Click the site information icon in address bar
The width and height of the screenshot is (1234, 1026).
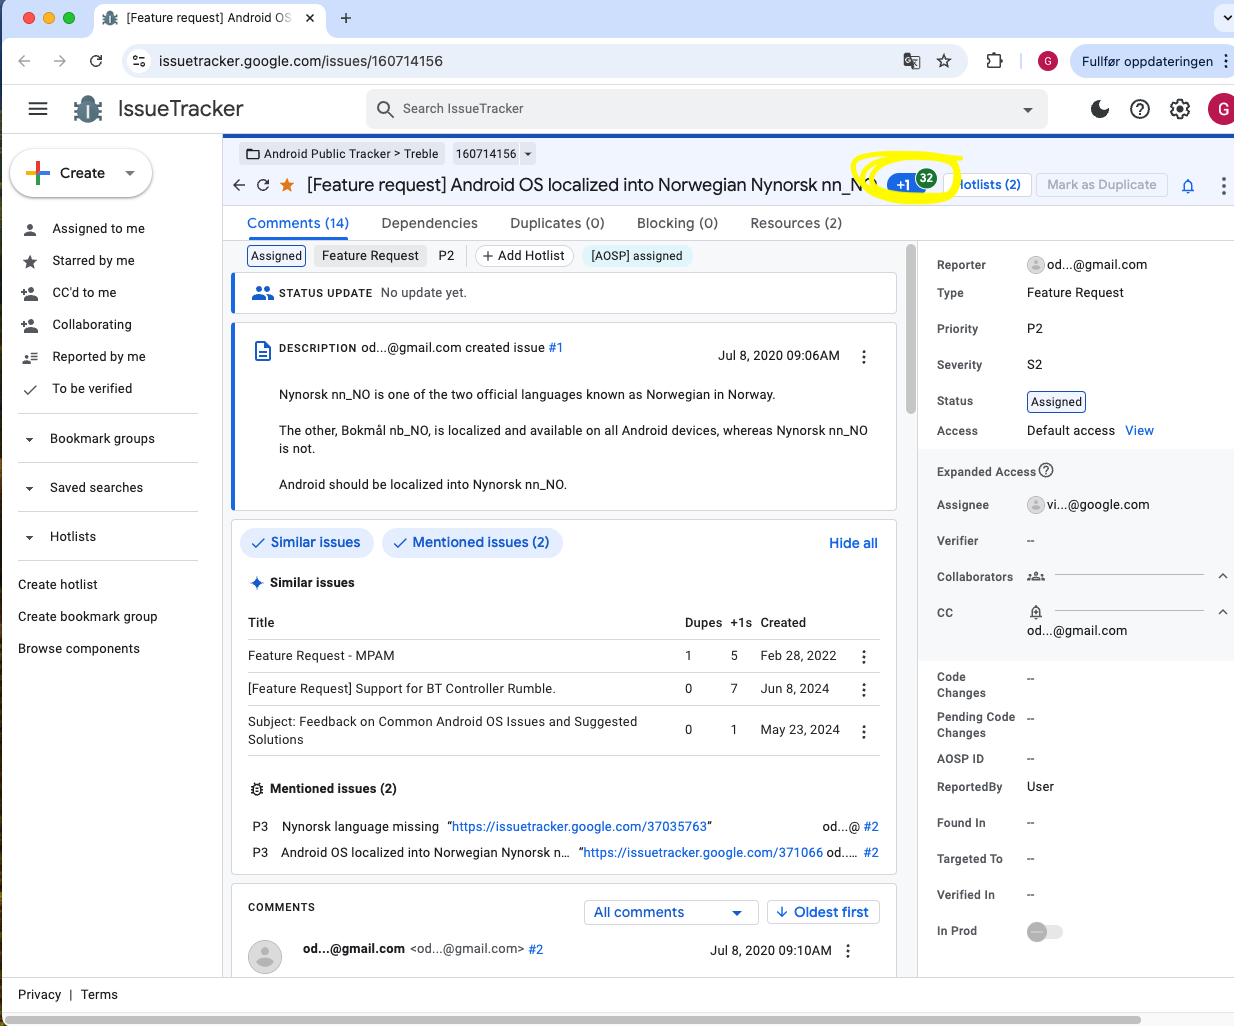(140, 61)
